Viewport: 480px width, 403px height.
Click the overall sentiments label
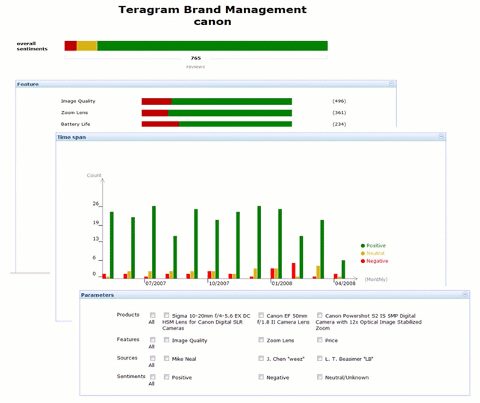point(32,46)
